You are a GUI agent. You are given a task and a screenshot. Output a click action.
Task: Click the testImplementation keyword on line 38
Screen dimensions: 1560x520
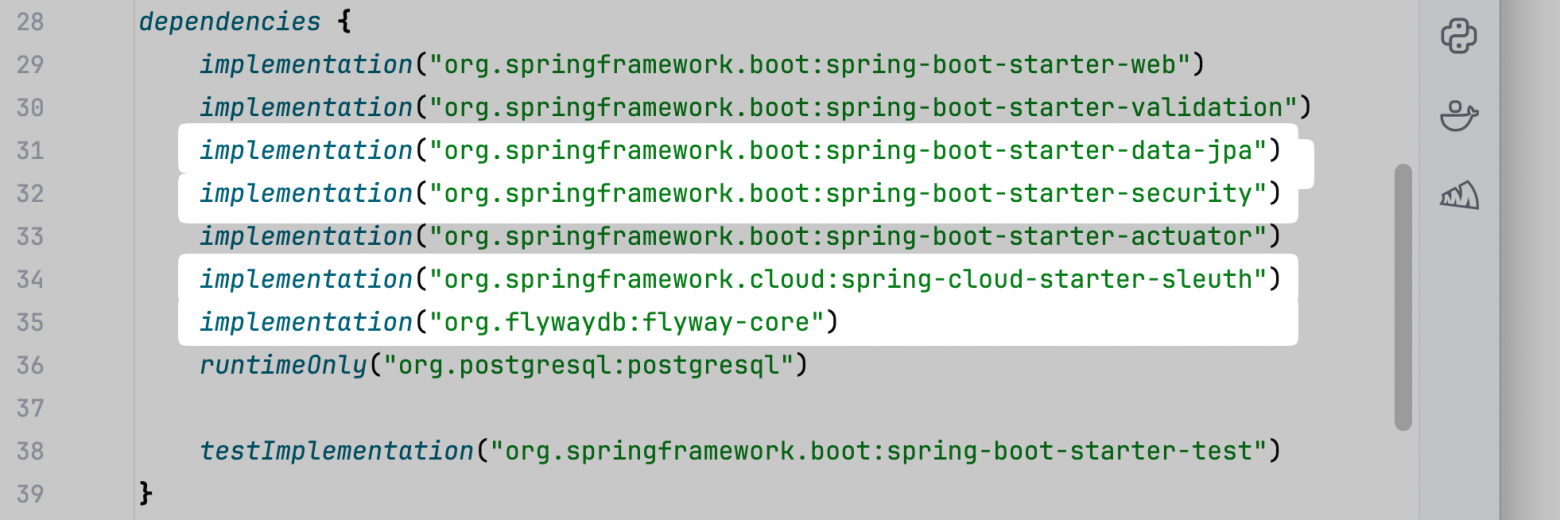pyautogui.click(x=337, y=451)
